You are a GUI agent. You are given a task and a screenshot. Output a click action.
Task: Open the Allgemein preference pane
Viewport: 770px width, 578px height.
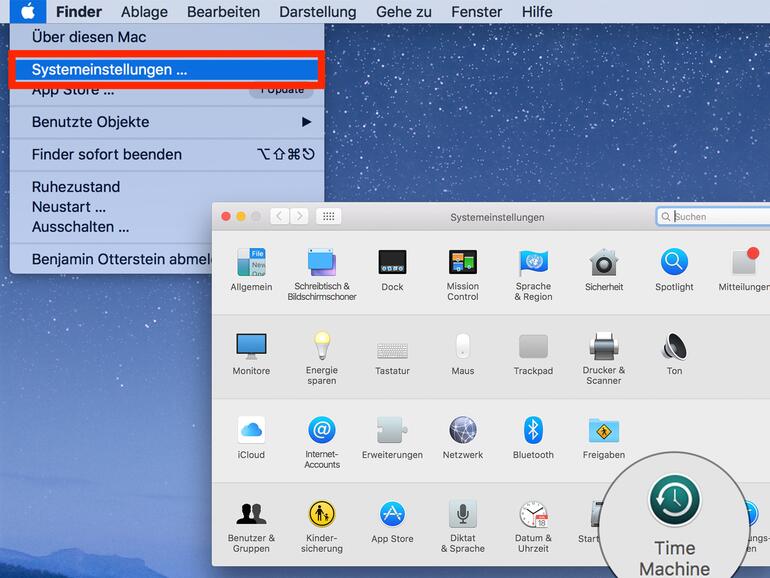click(x=251, y=270)
